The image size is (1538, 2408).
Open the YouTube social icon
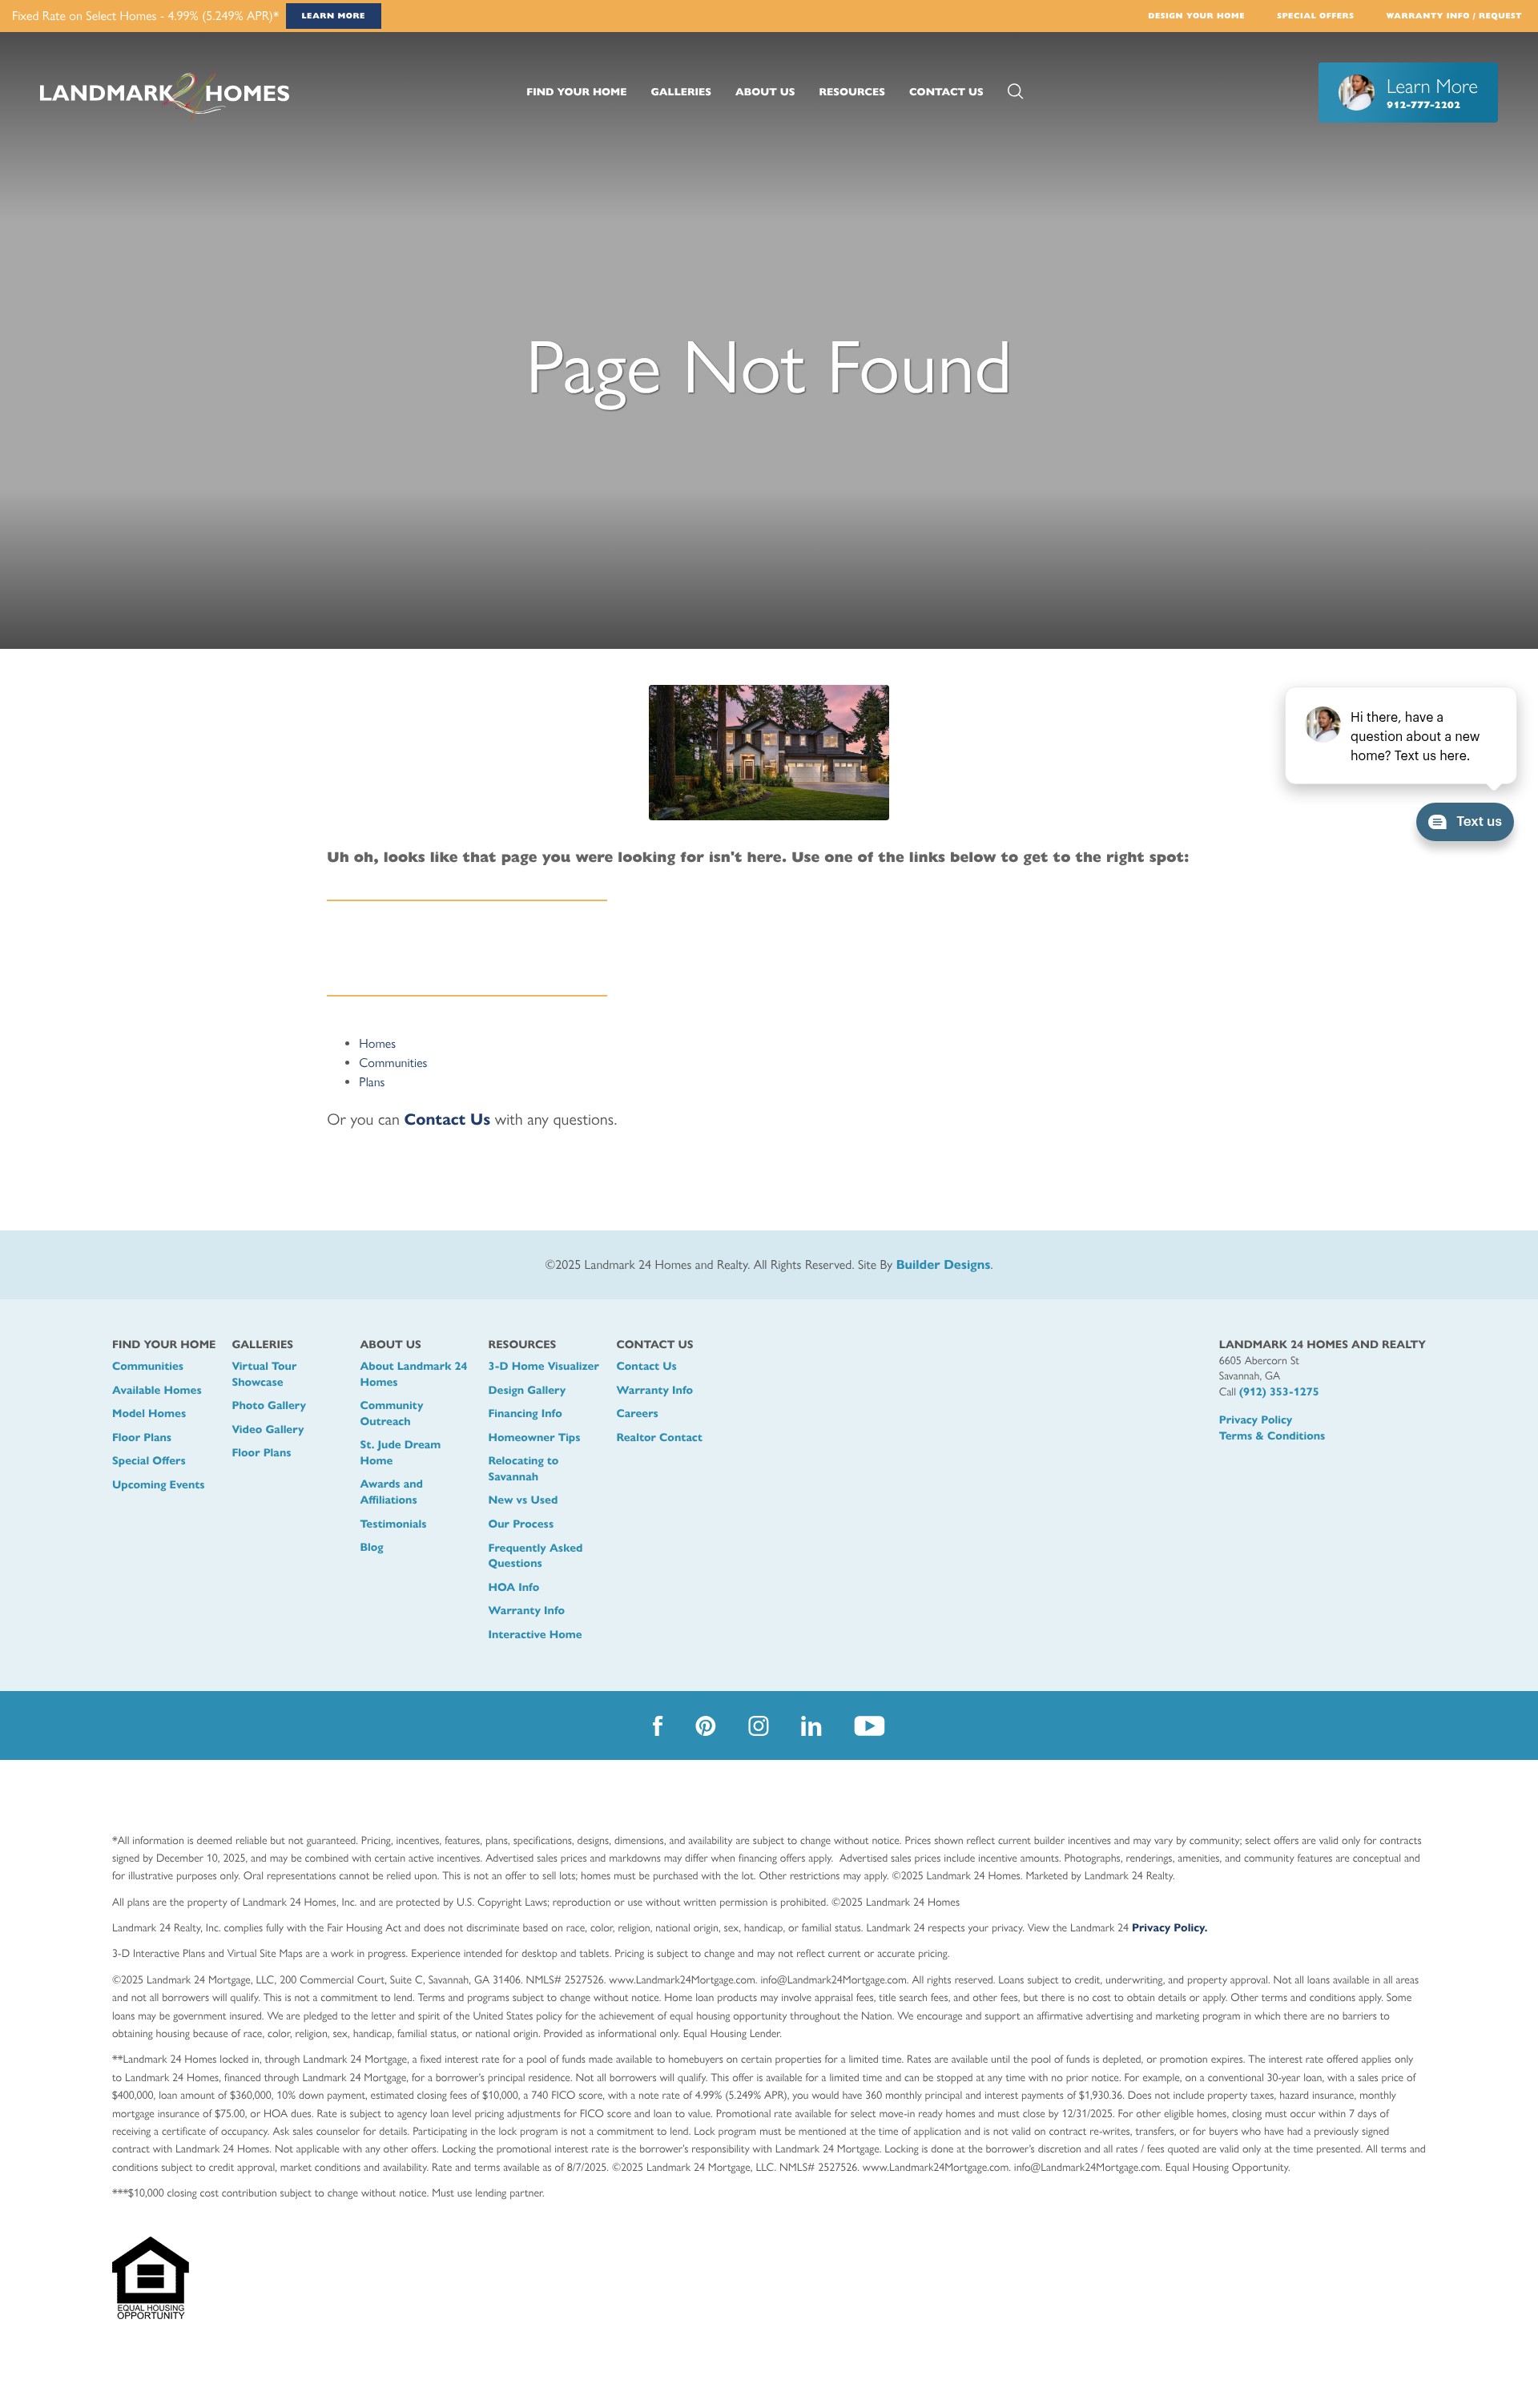(x=869, y=1726)
